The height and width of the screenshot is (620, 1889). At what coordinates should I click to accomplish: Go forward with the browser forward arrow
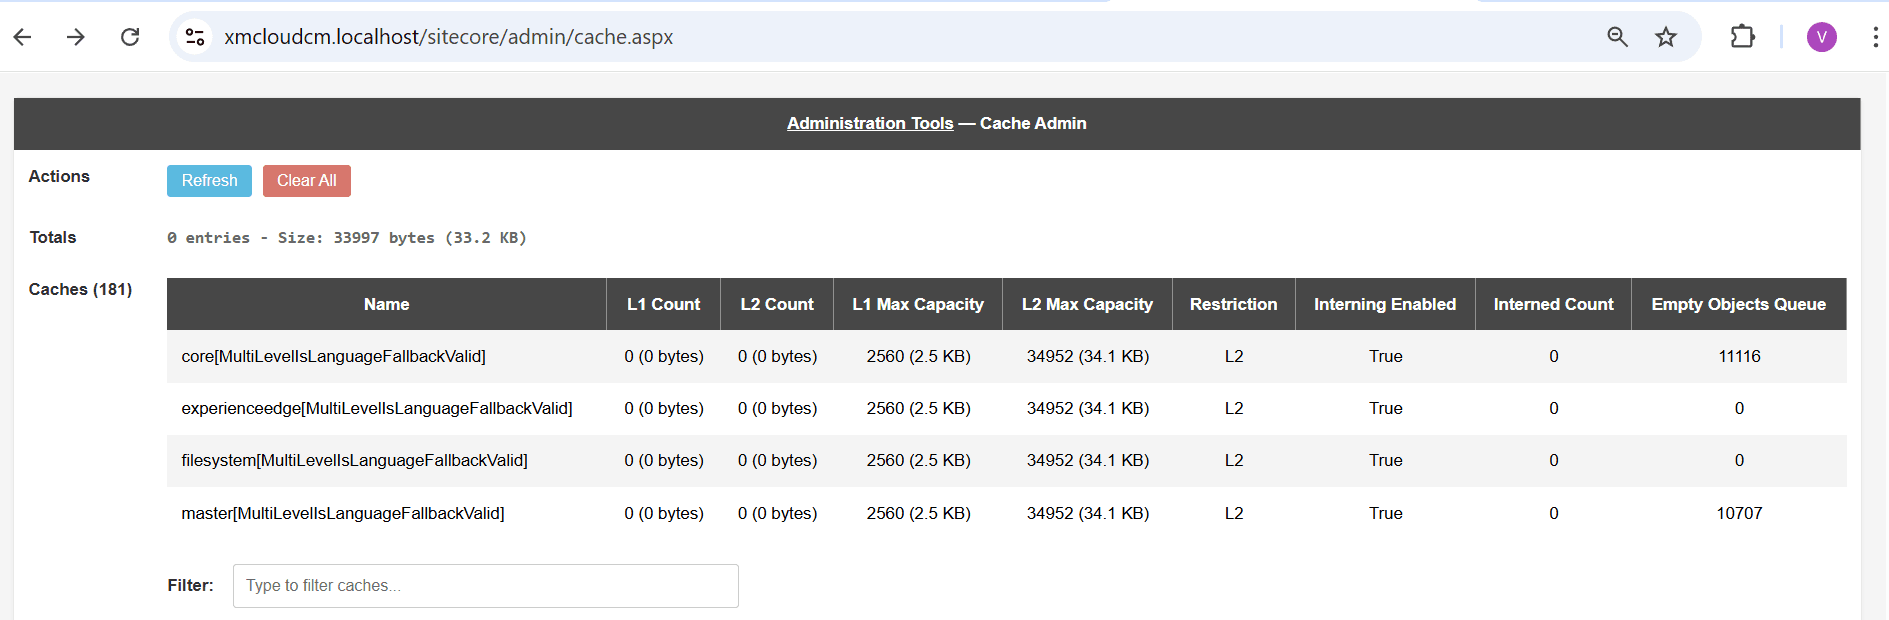(76, 37)
